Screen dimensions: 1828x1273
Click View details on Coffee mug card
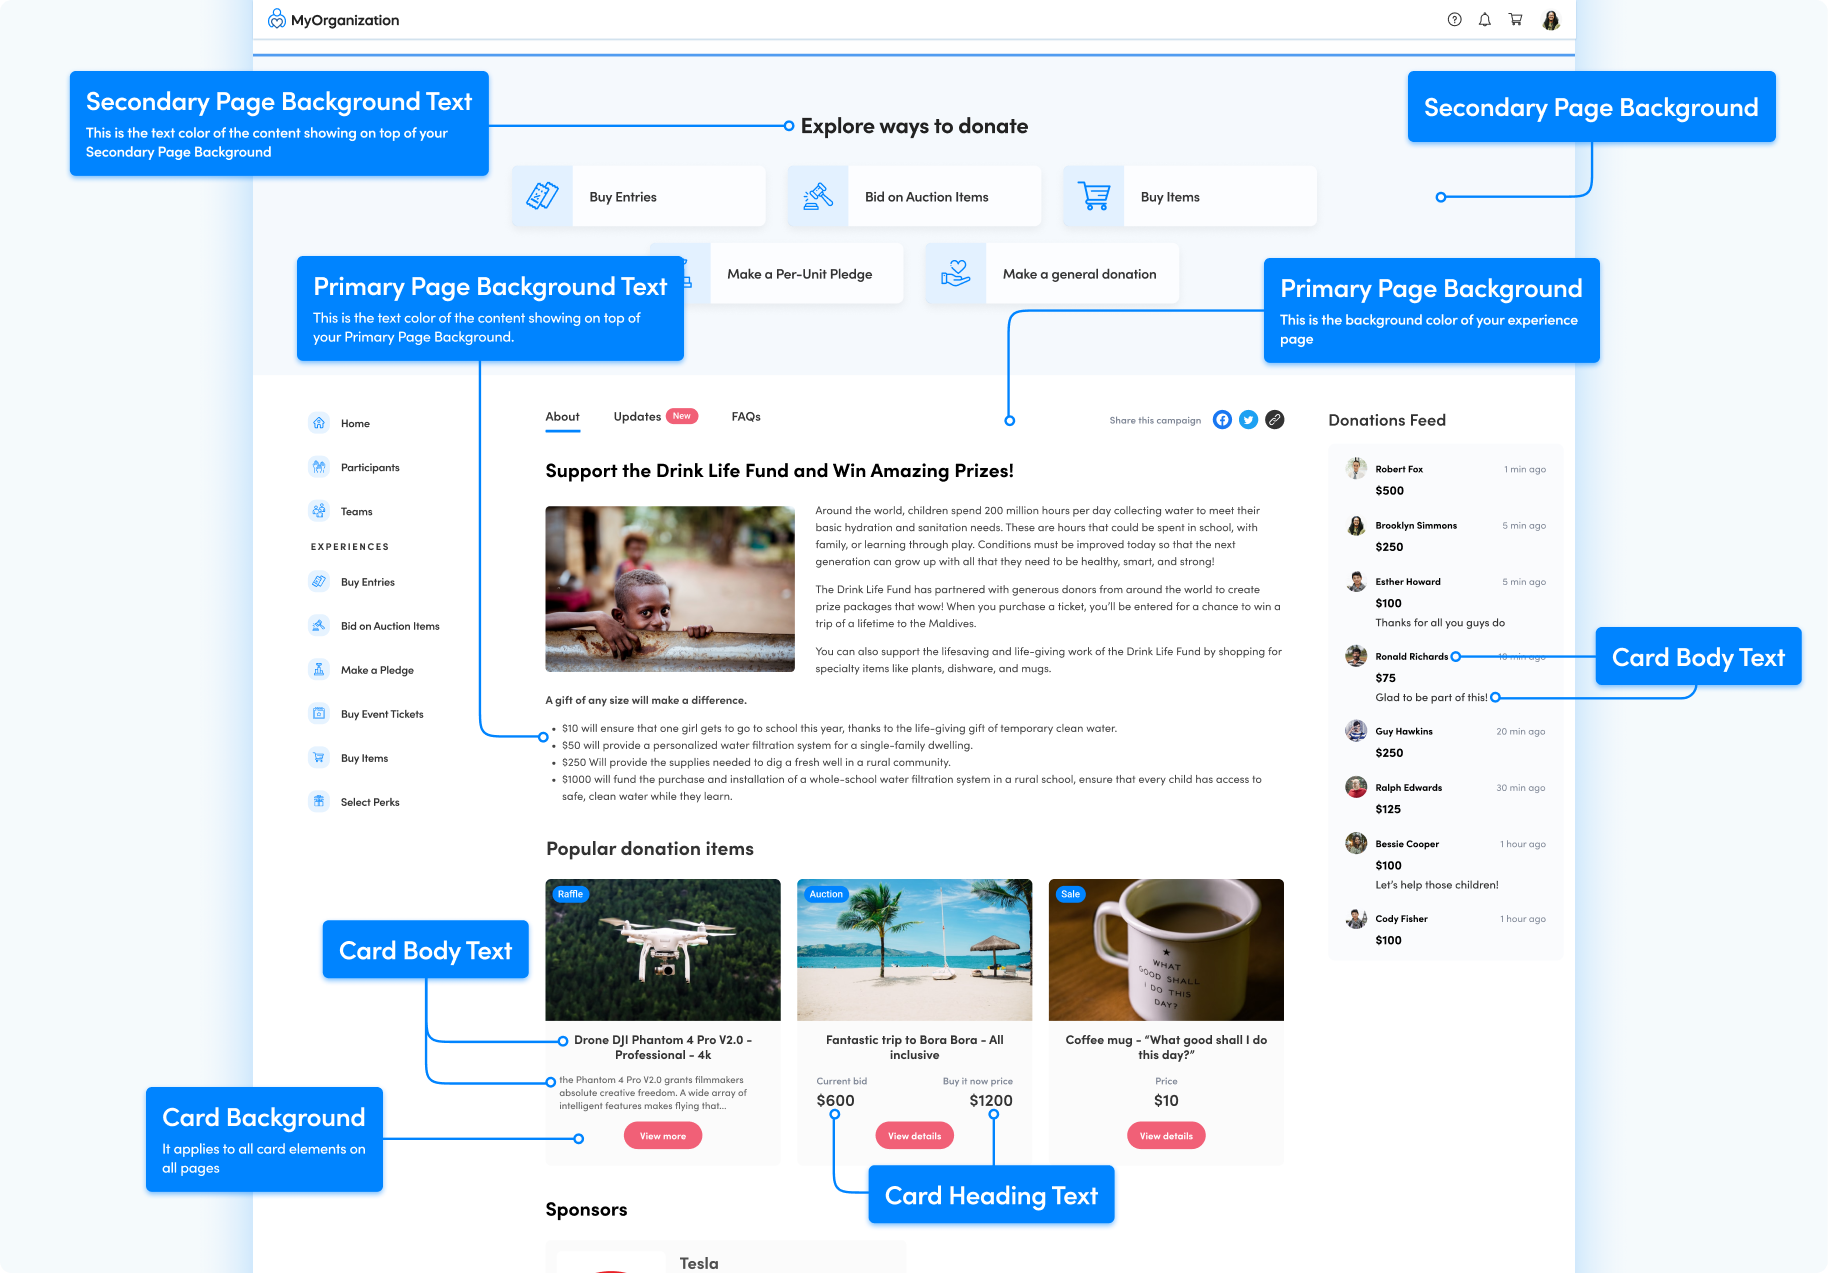coord(1166,1136)
